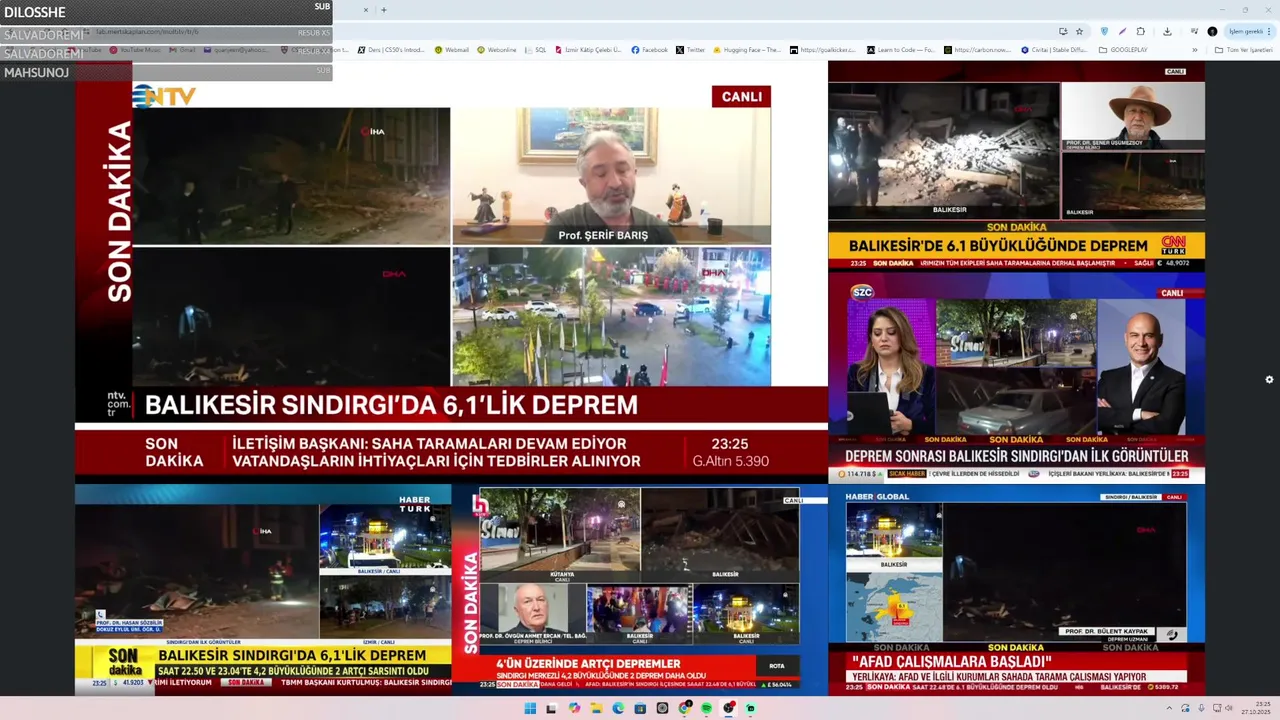1280x720 pixels.
Task: Open the Twitter bookmark
Action: click(690, 50)
